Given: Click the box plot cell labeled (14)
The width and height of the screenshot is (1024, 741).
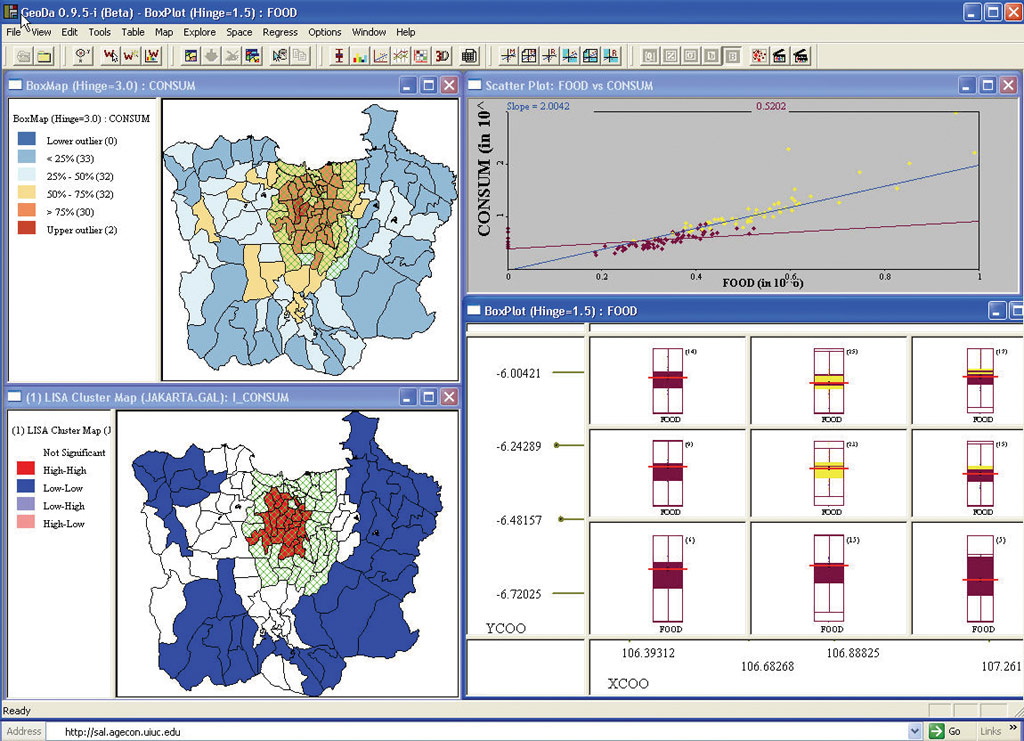Looking at the screenshot, I should tap(667, 381).
